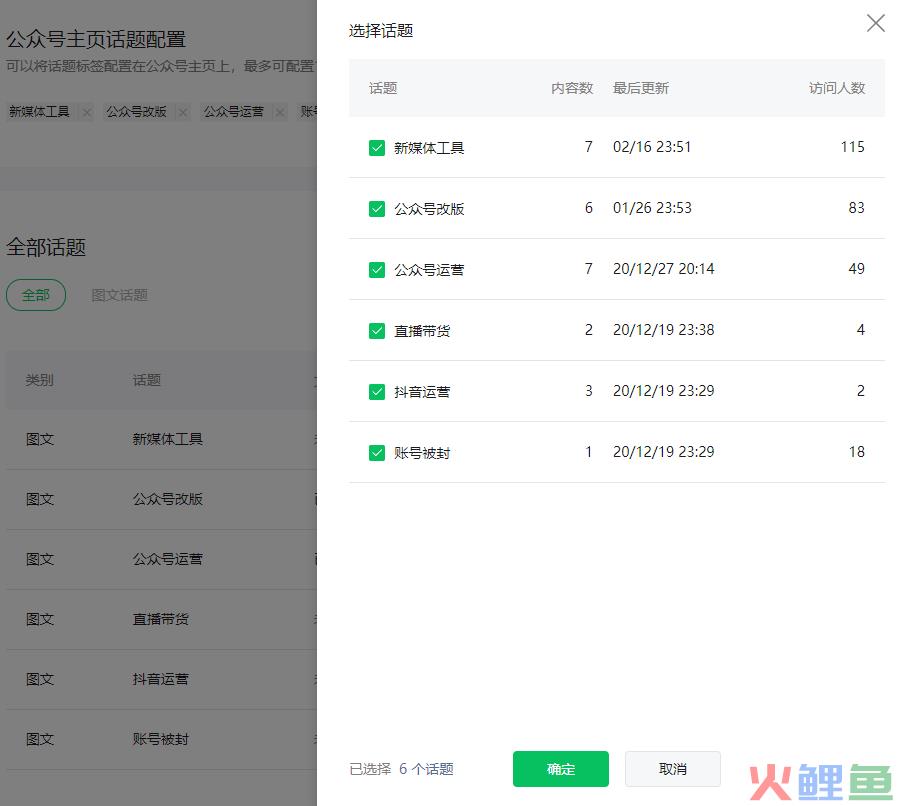Click 公众号运营 in background 全部话题 list
The height and width of the screenshot is (806, 917).
click(168, 559)
